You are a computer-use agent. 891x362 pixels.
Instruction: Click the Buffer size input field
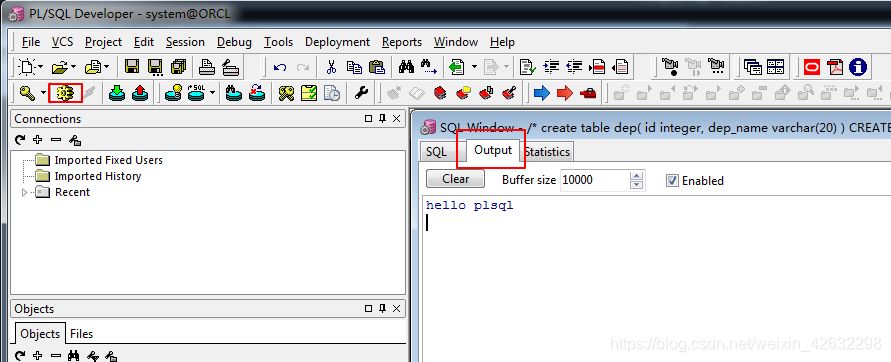coord(595,180)
